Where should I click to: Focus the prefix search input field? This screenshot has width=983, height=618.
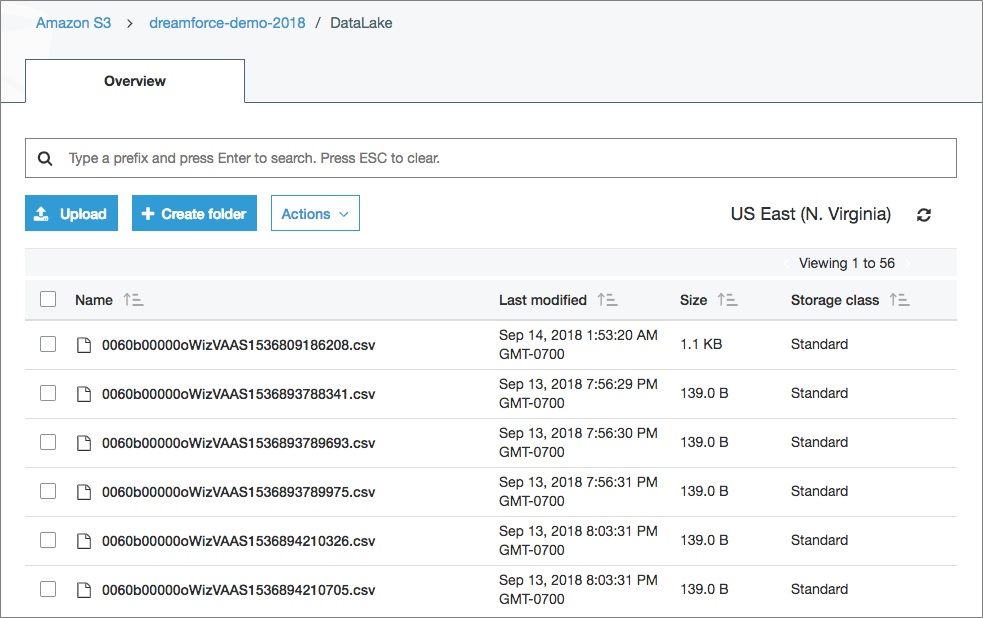(500, 158)
